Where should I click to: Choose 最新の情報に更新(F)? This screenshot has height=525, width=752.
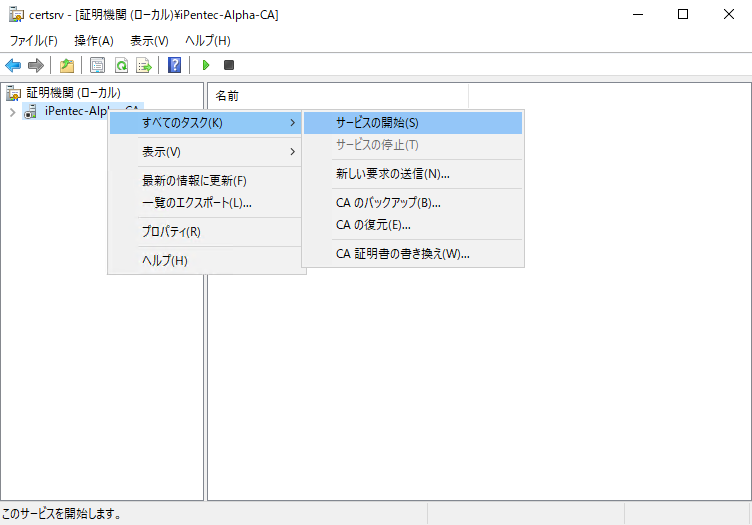(206, 181)
